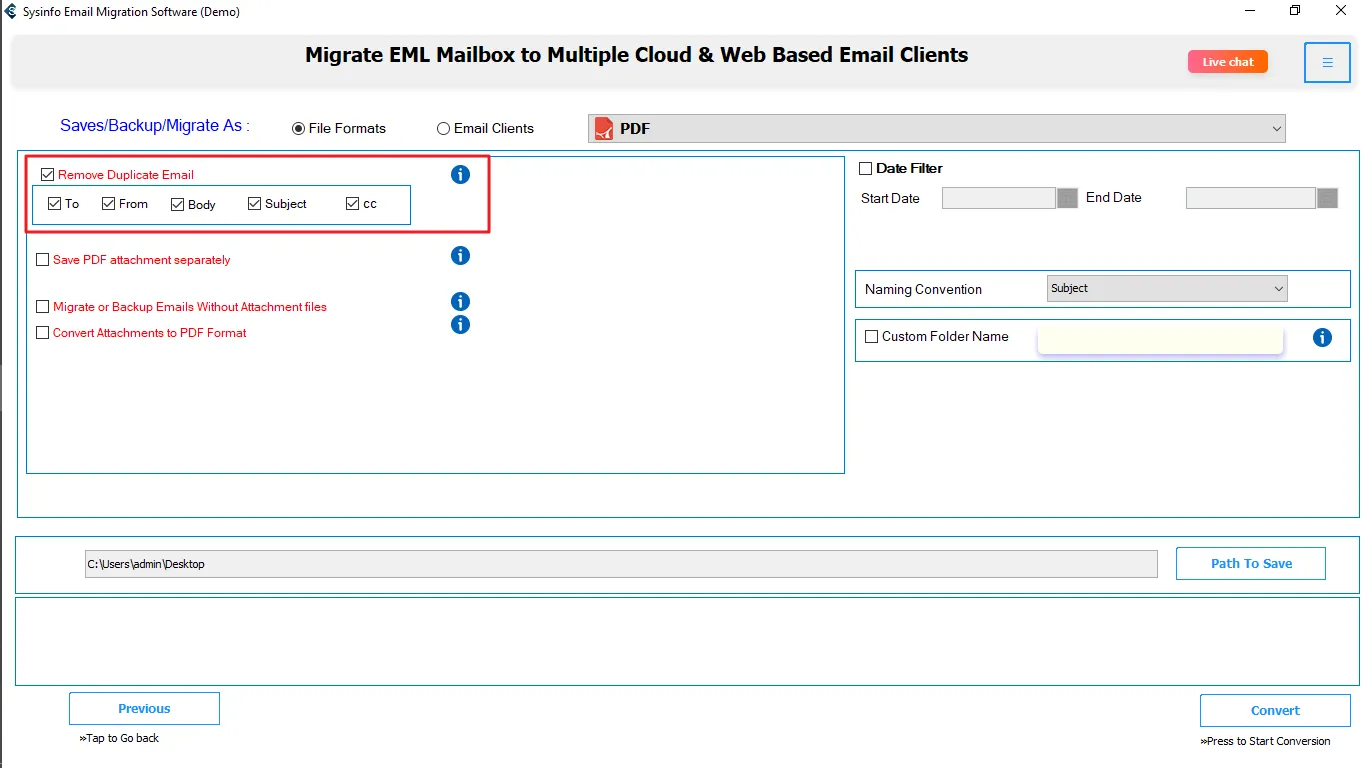Check the Custom Folder Name option
The image size is (1366, 768).
pos(872,337)
